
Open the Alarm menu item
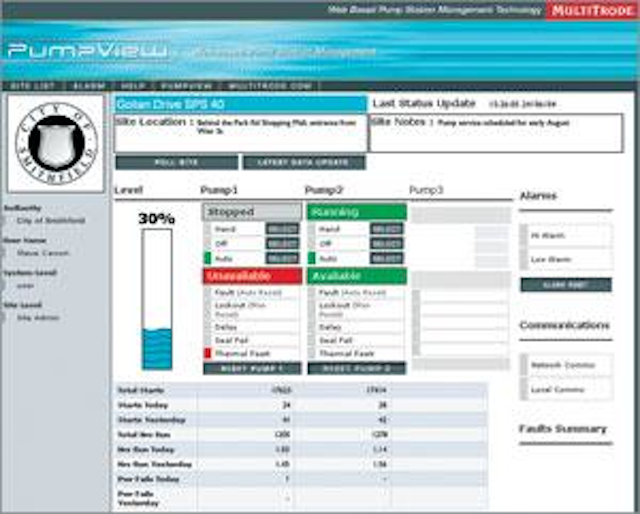click(x=89, y=86)
